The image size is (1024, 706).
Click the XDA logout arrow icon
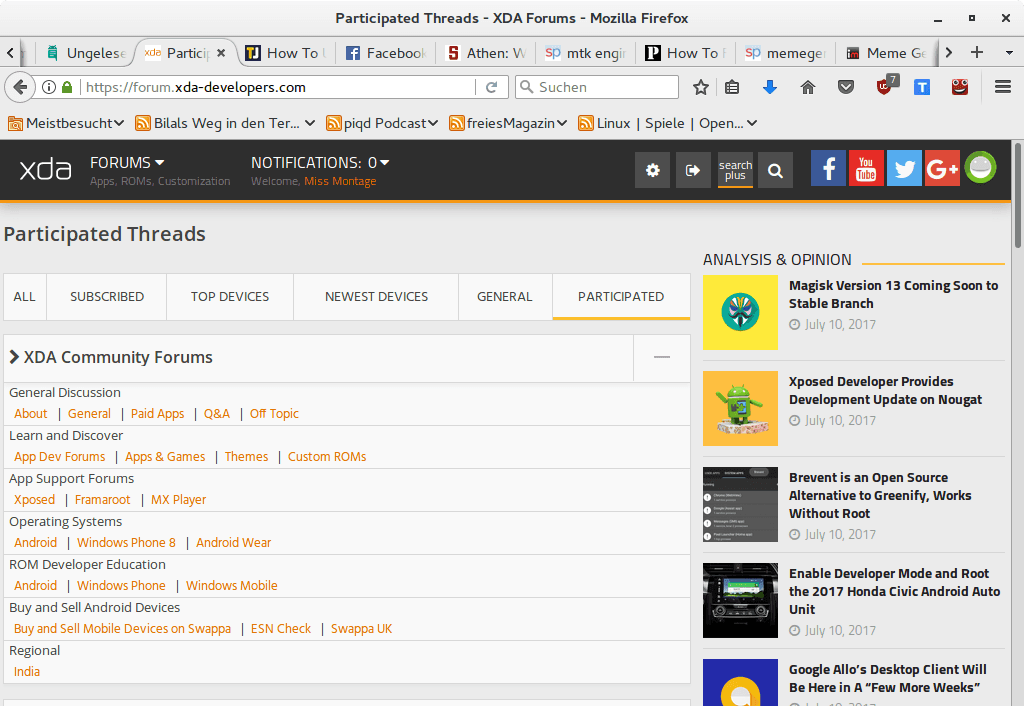[x=692, y=171]
